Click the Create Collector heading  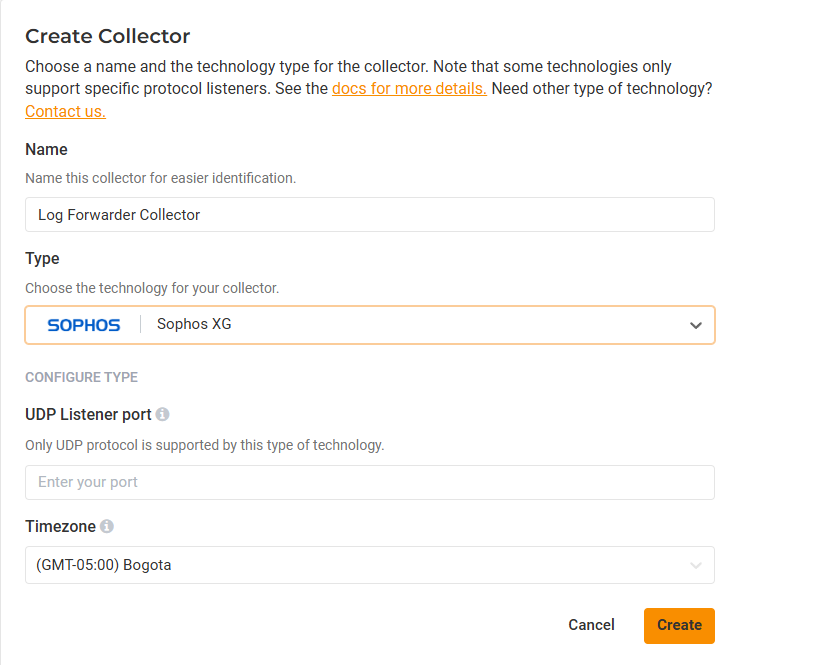[x=107, y=36]
